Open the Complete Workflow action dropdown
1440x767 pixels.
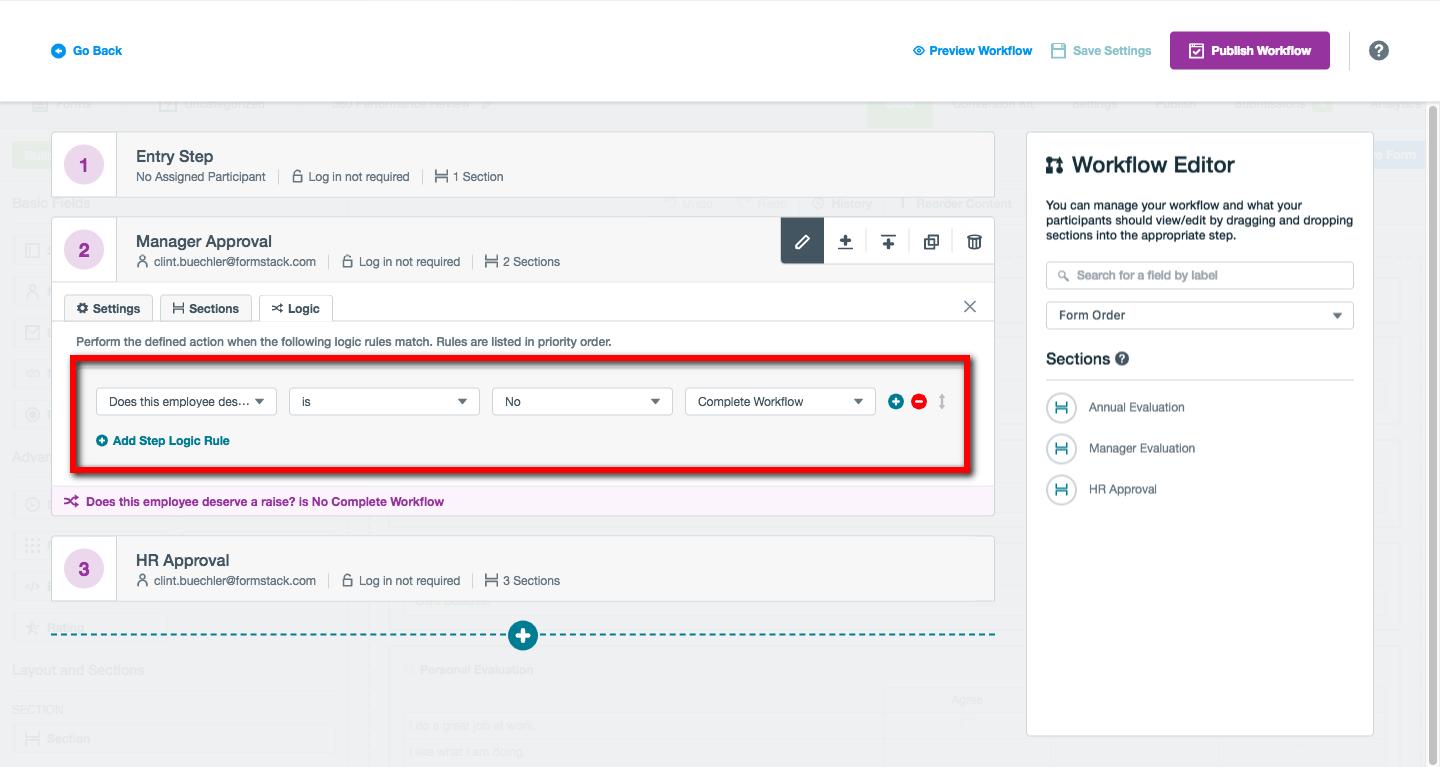[779, 401]
